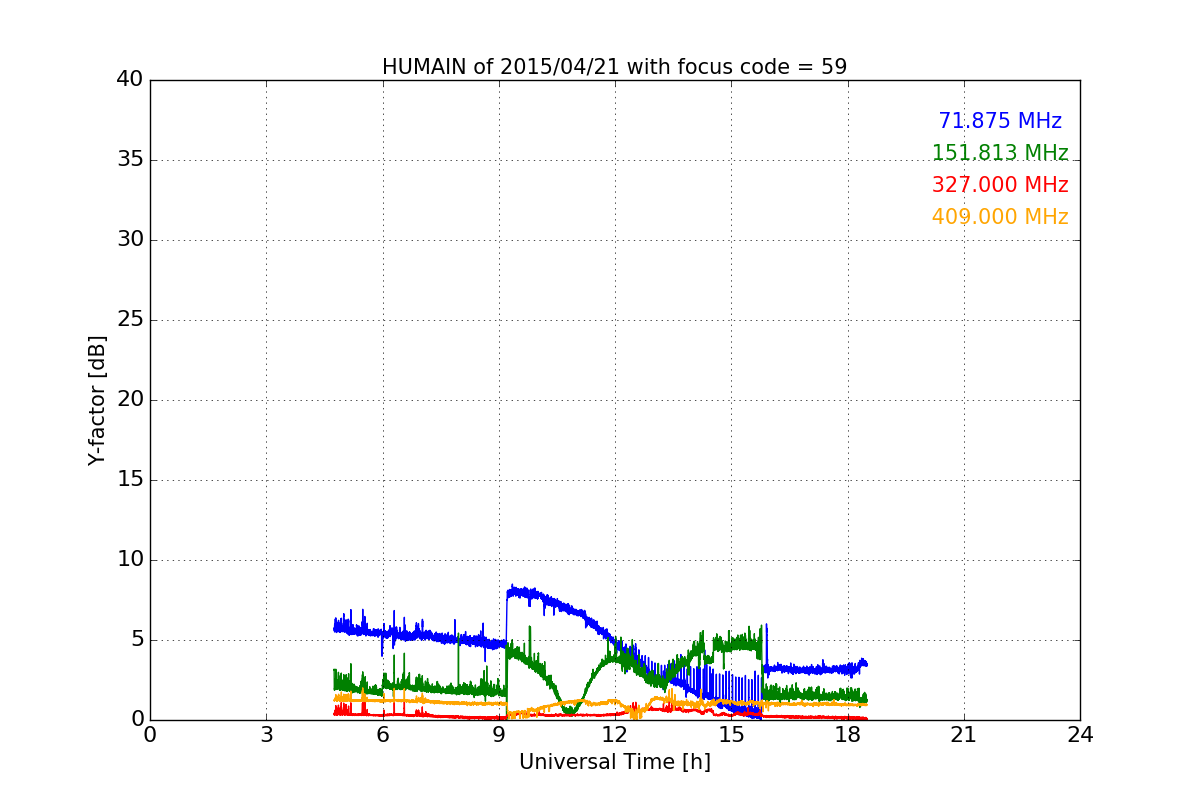Select the 71.875 MHz legend label
1200x800 pixels.
coord(1000,121)
